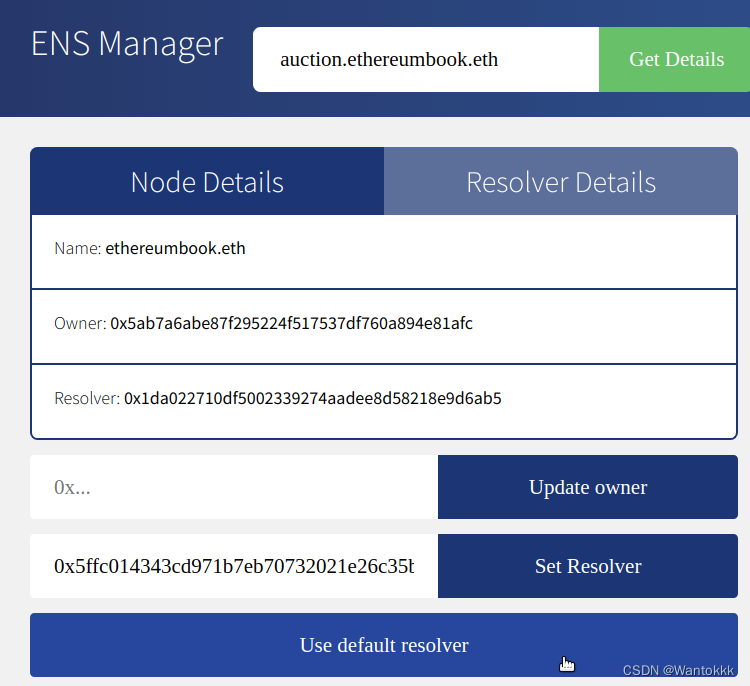Screen dimensions: 750x686
Task: Focus the resolver address input 0x5ffc
Action: point(233,566)
